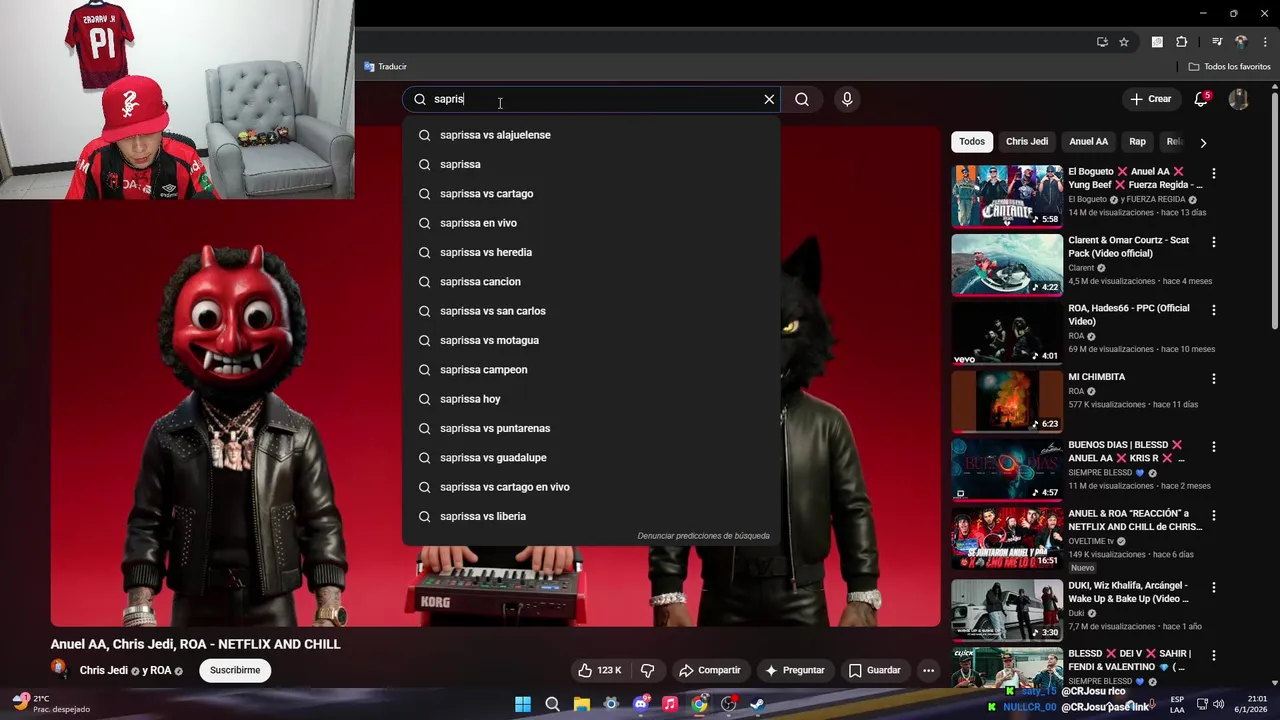This screenshot has width=1280, height=720.
Task: Open Todos los favoritos folder
Action: (x=1229, y=67)
